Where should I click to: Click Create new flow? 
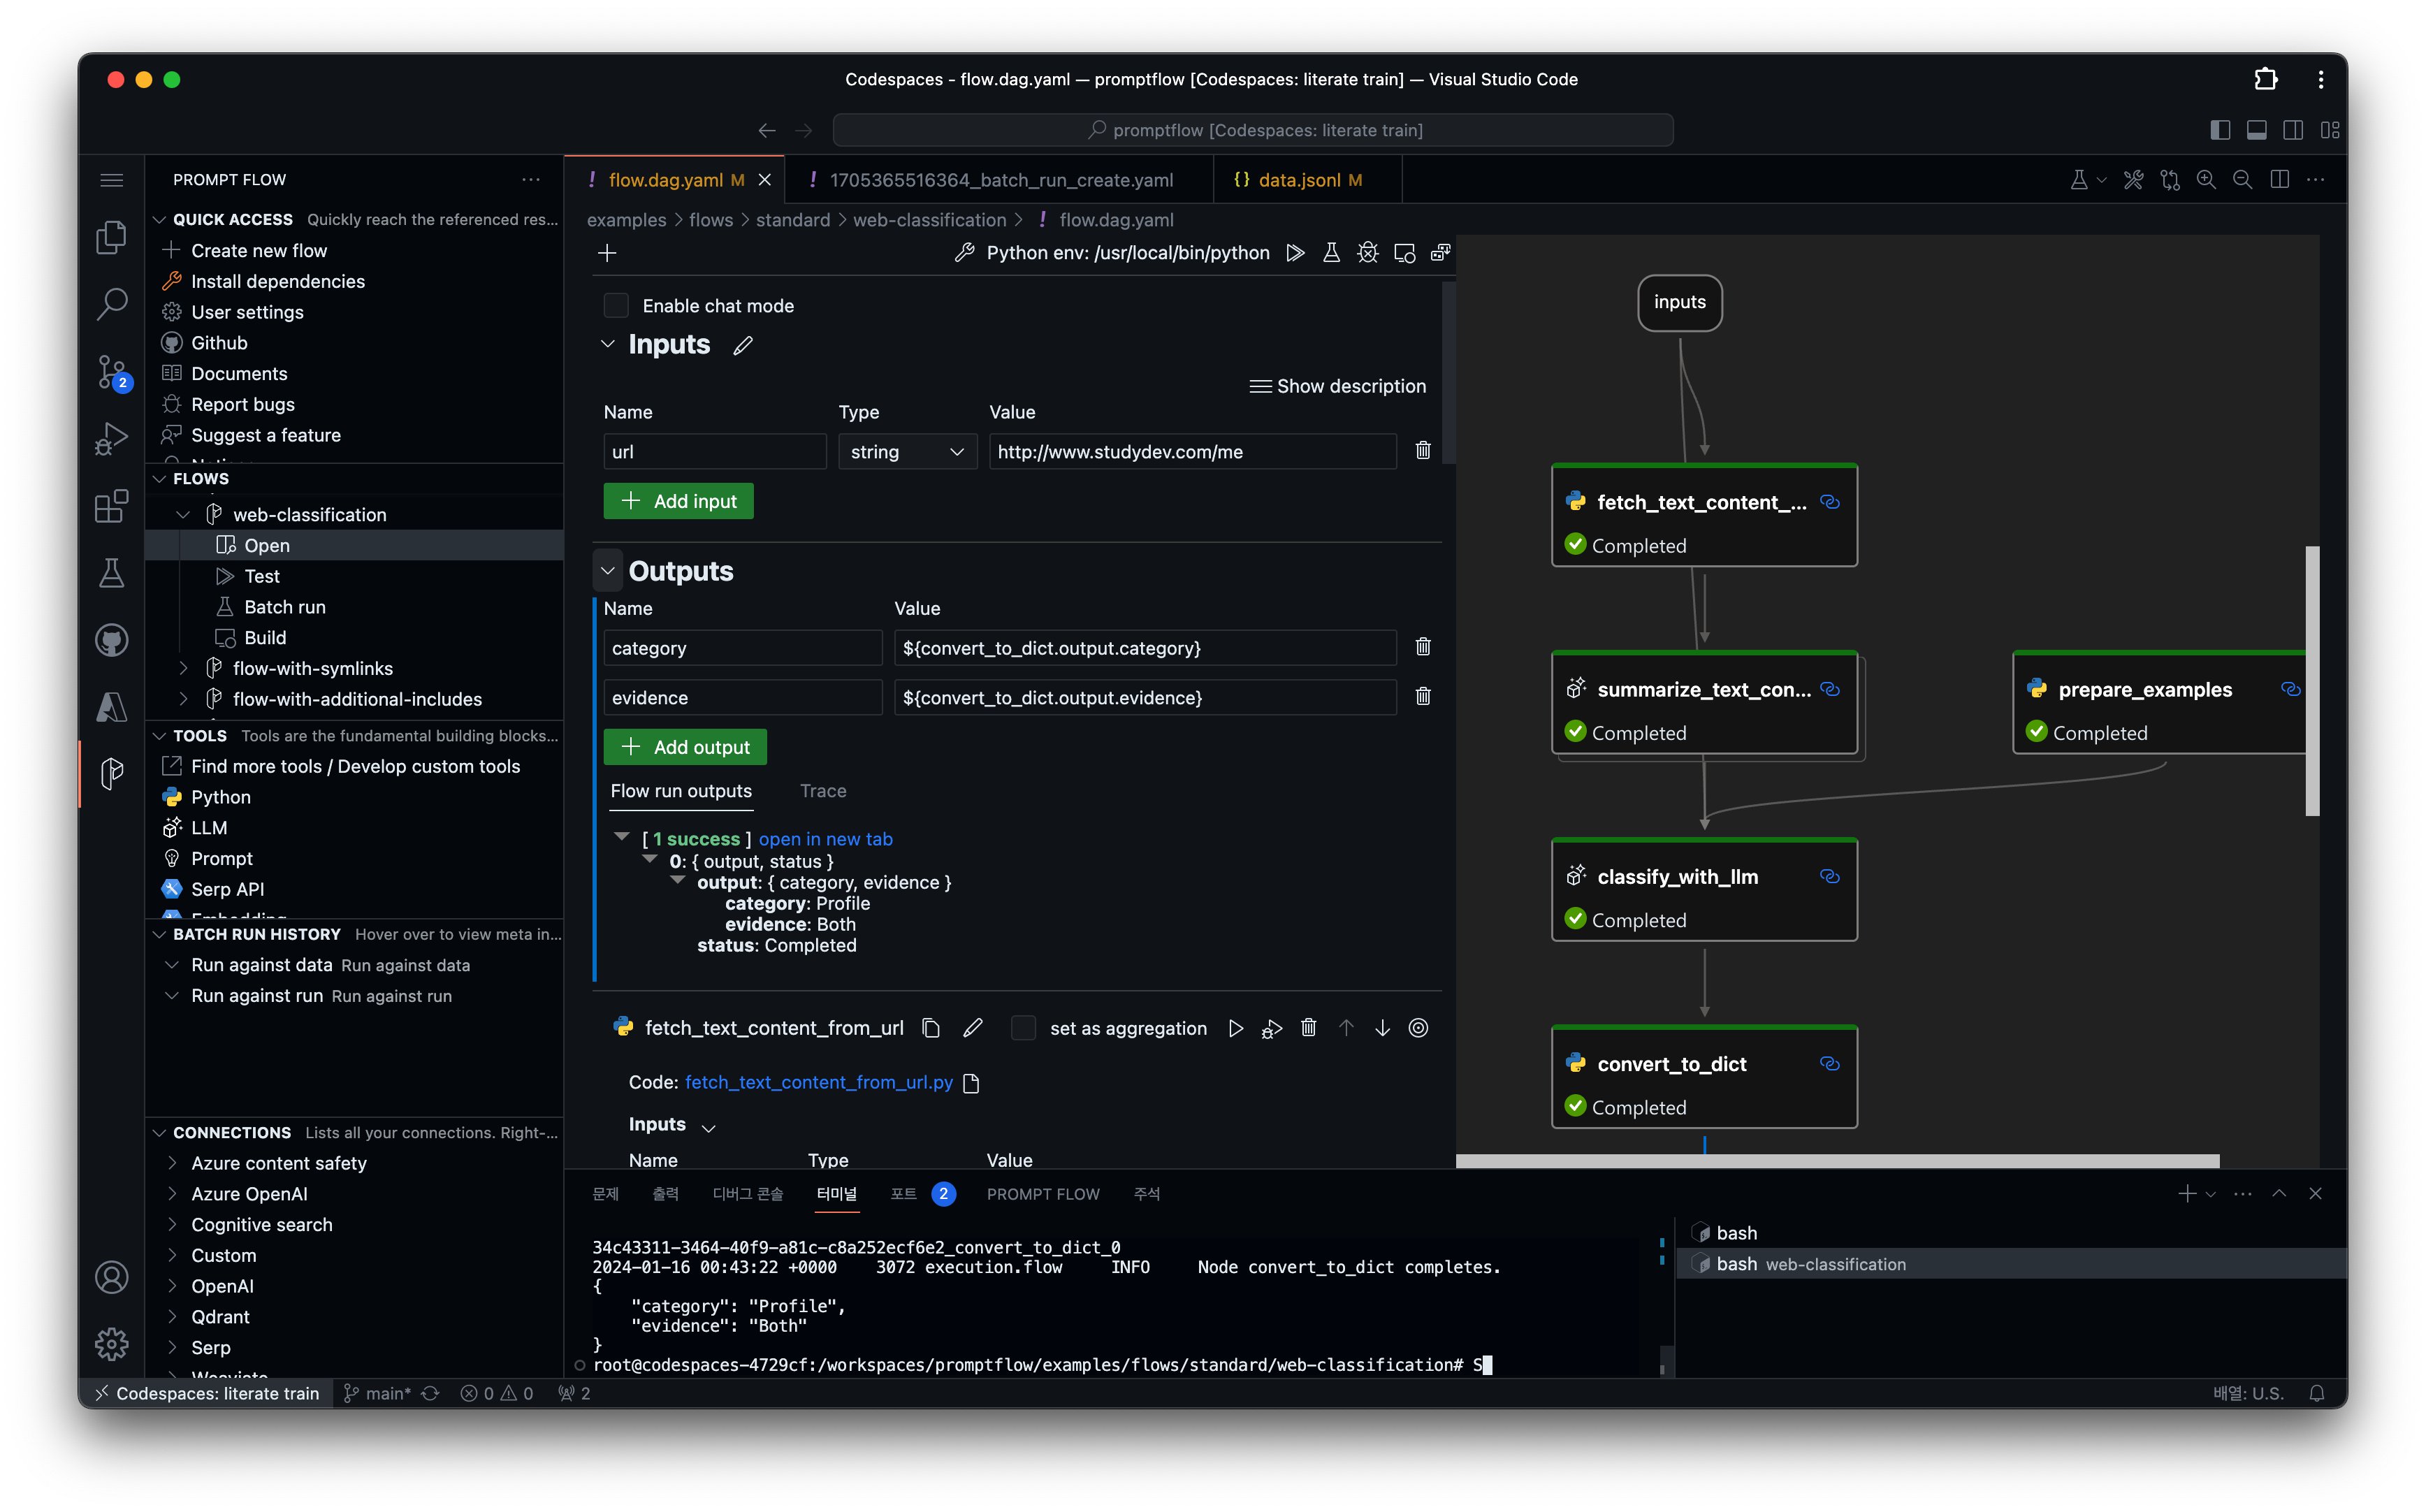[259, 251]
